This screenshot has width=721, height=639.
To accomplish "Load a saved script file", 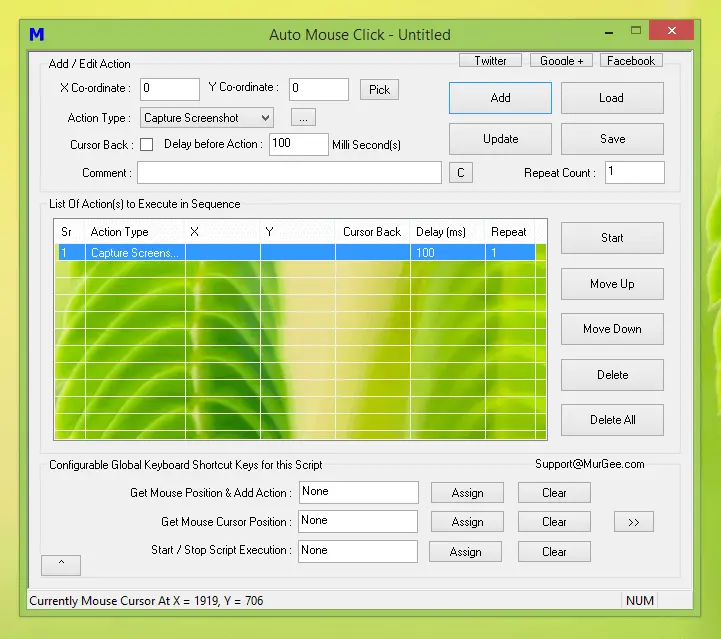I will point(612,98).
